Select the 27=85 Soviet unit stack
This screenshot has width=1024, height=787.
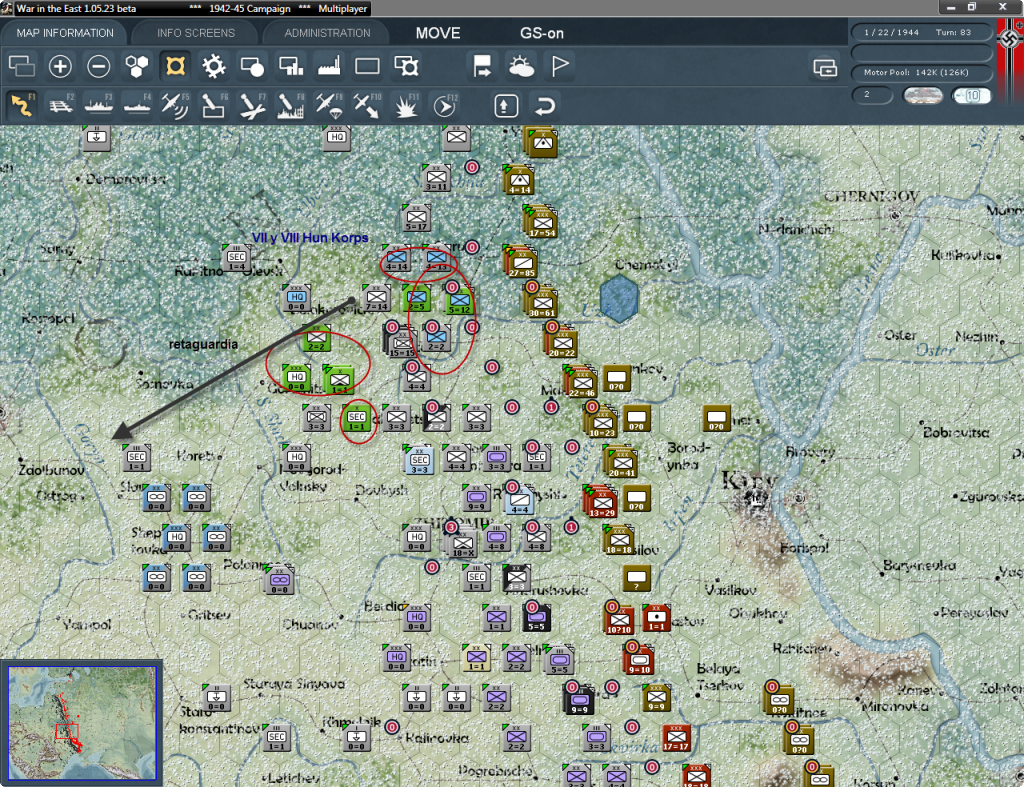(x=520, y=261)
